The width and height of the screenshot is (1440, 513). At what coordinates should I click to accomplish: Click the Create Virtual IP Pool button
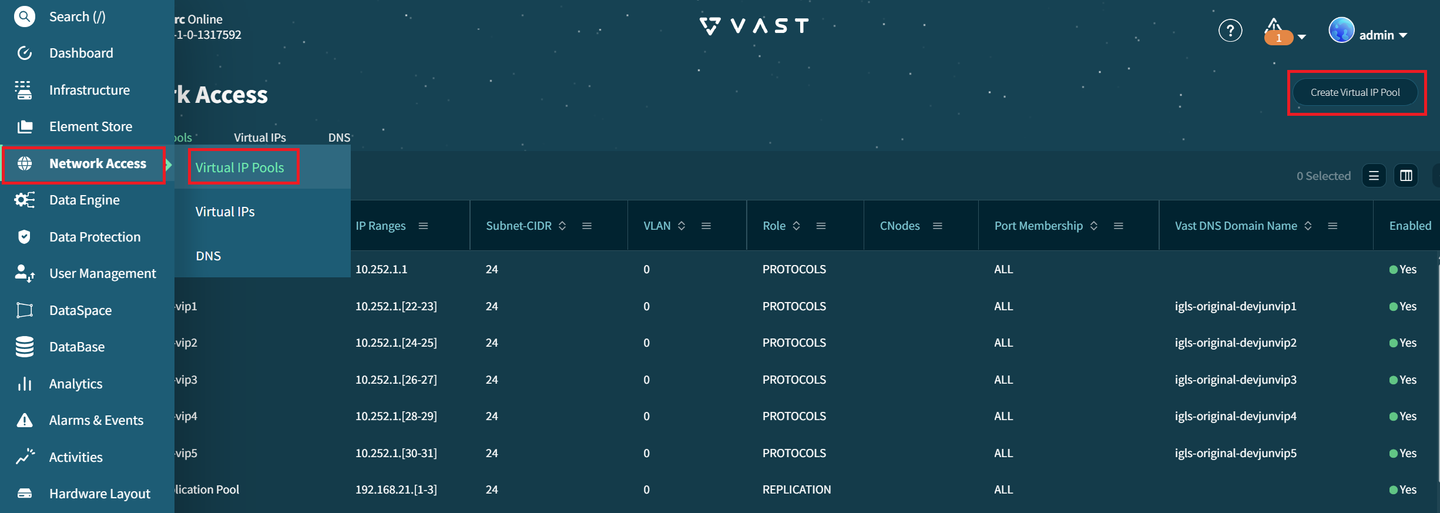pos(1355,92)
